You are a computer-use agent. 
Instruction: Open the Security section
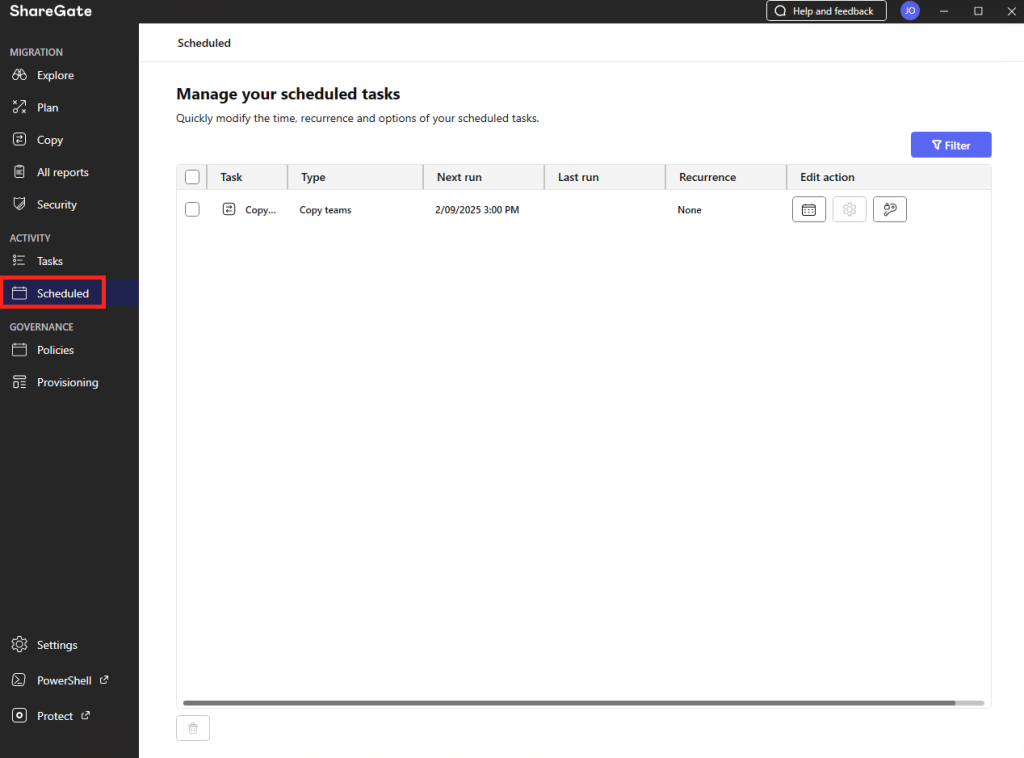[x=56, y=204]
